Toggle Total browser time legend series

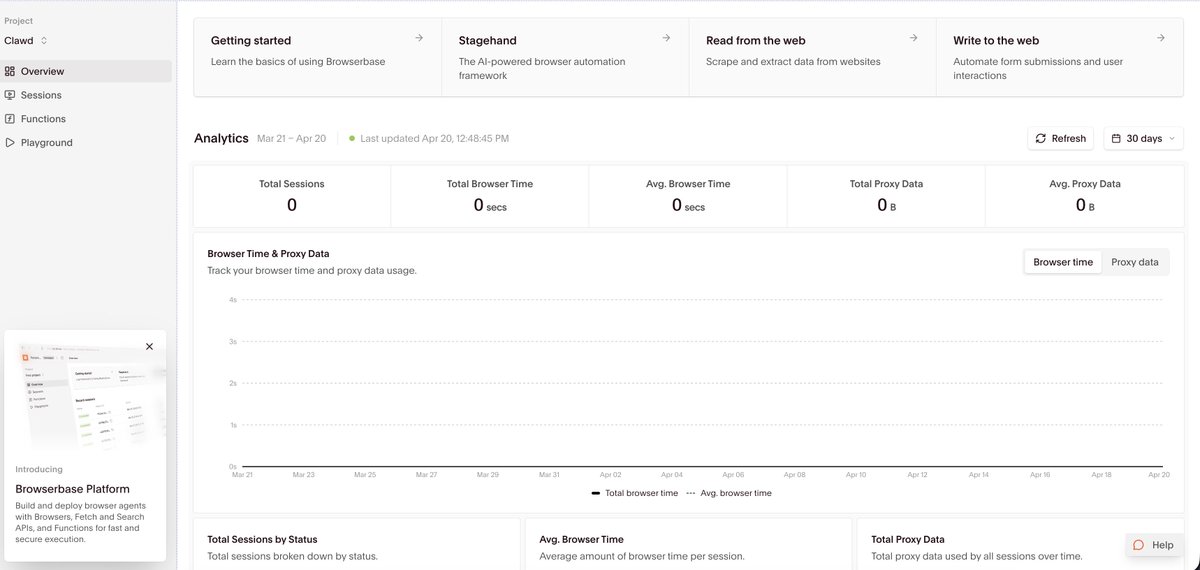pos(634,493)
